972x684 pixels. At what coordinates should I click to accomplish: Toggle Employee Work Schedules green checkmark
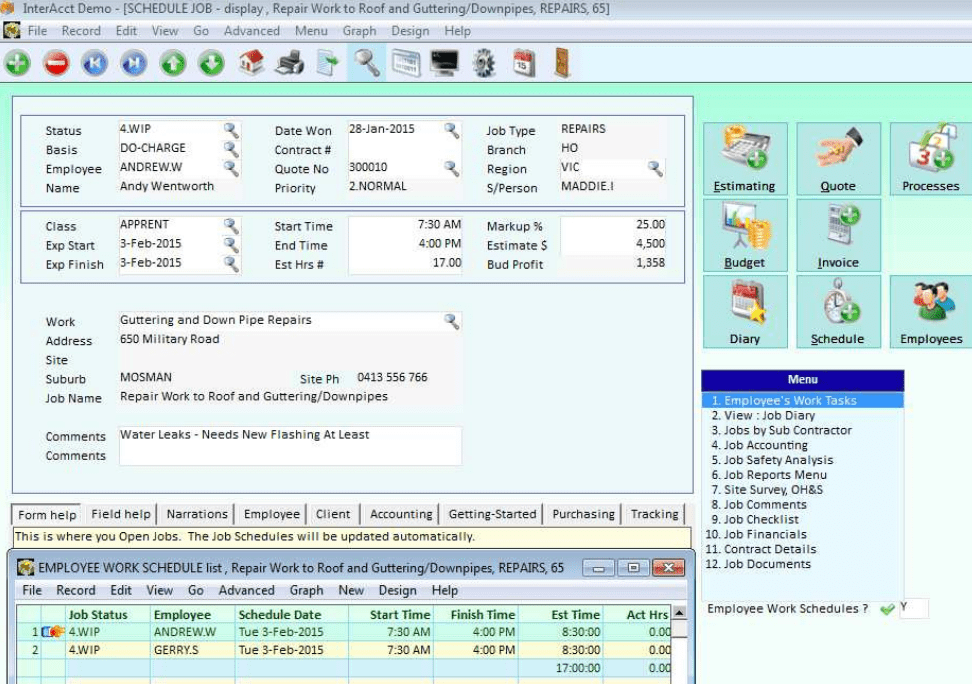click(x=887, y=609)
